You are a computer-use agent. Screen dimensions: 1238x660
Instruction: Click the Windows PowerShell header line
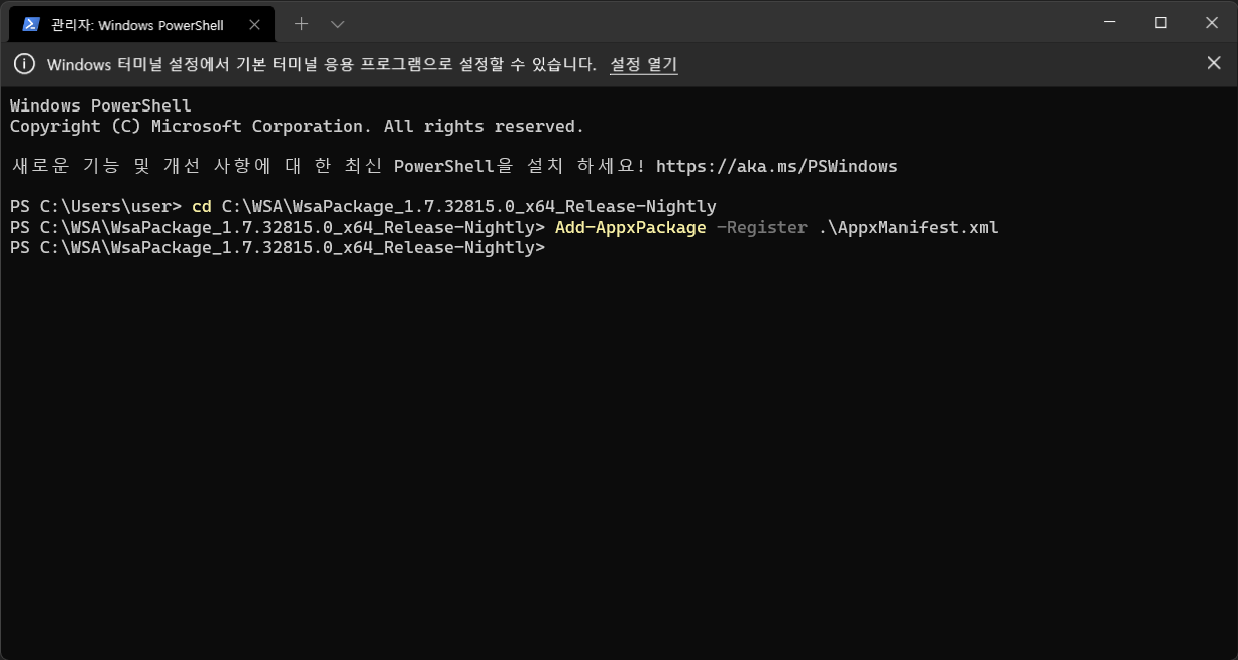click(101, 106)
